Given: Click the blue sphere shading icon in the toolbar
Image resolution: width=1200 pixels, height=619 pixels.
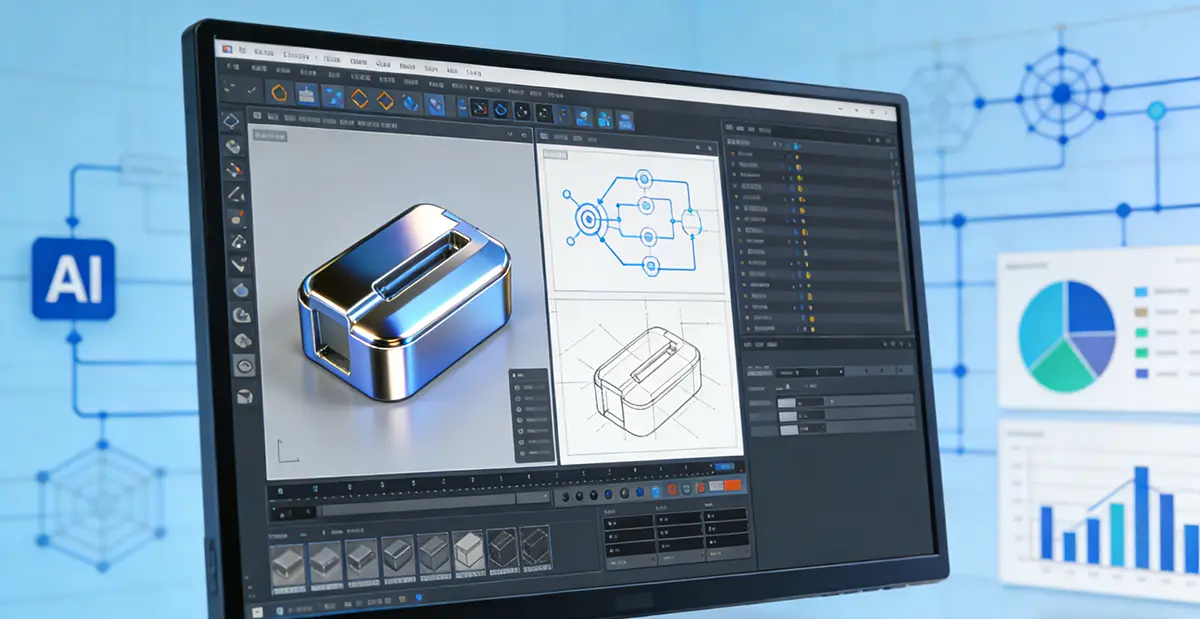Looking at the screenshot, I should 501,108.
